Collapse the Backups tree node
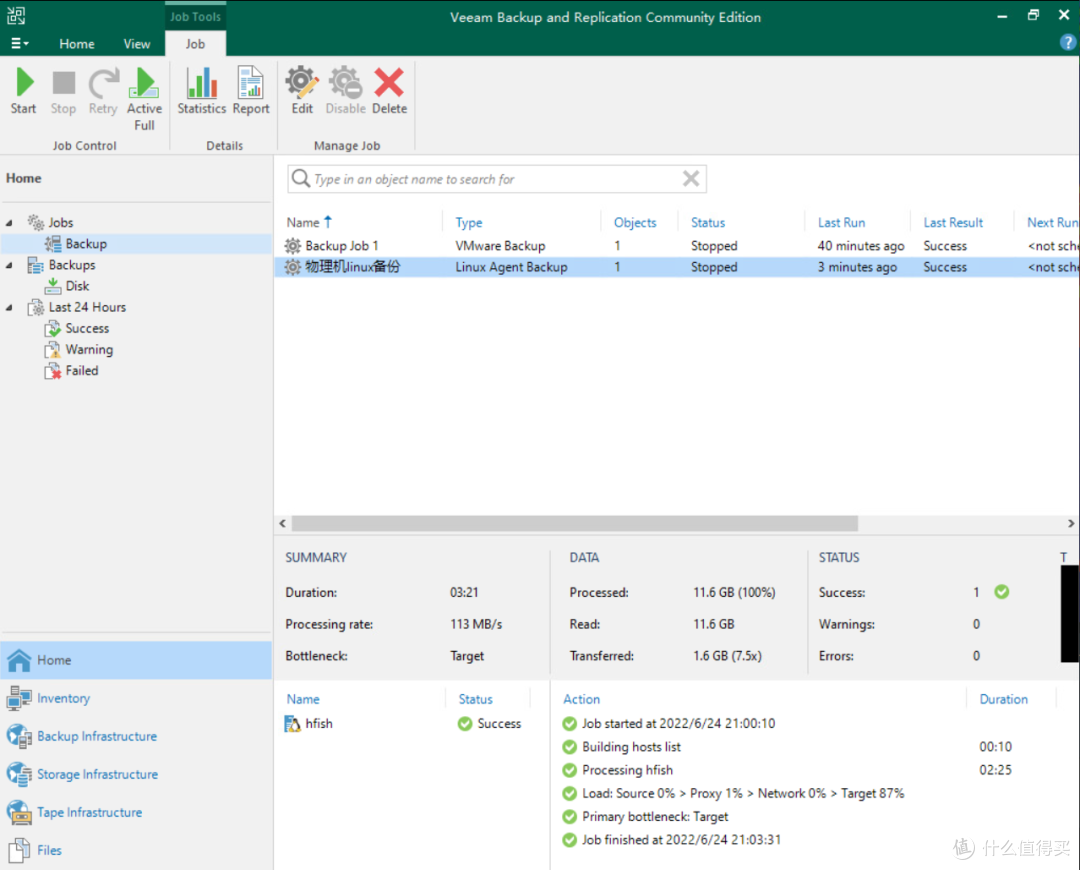This screenshot has width=1080, height=870. (x=10, y=265)
